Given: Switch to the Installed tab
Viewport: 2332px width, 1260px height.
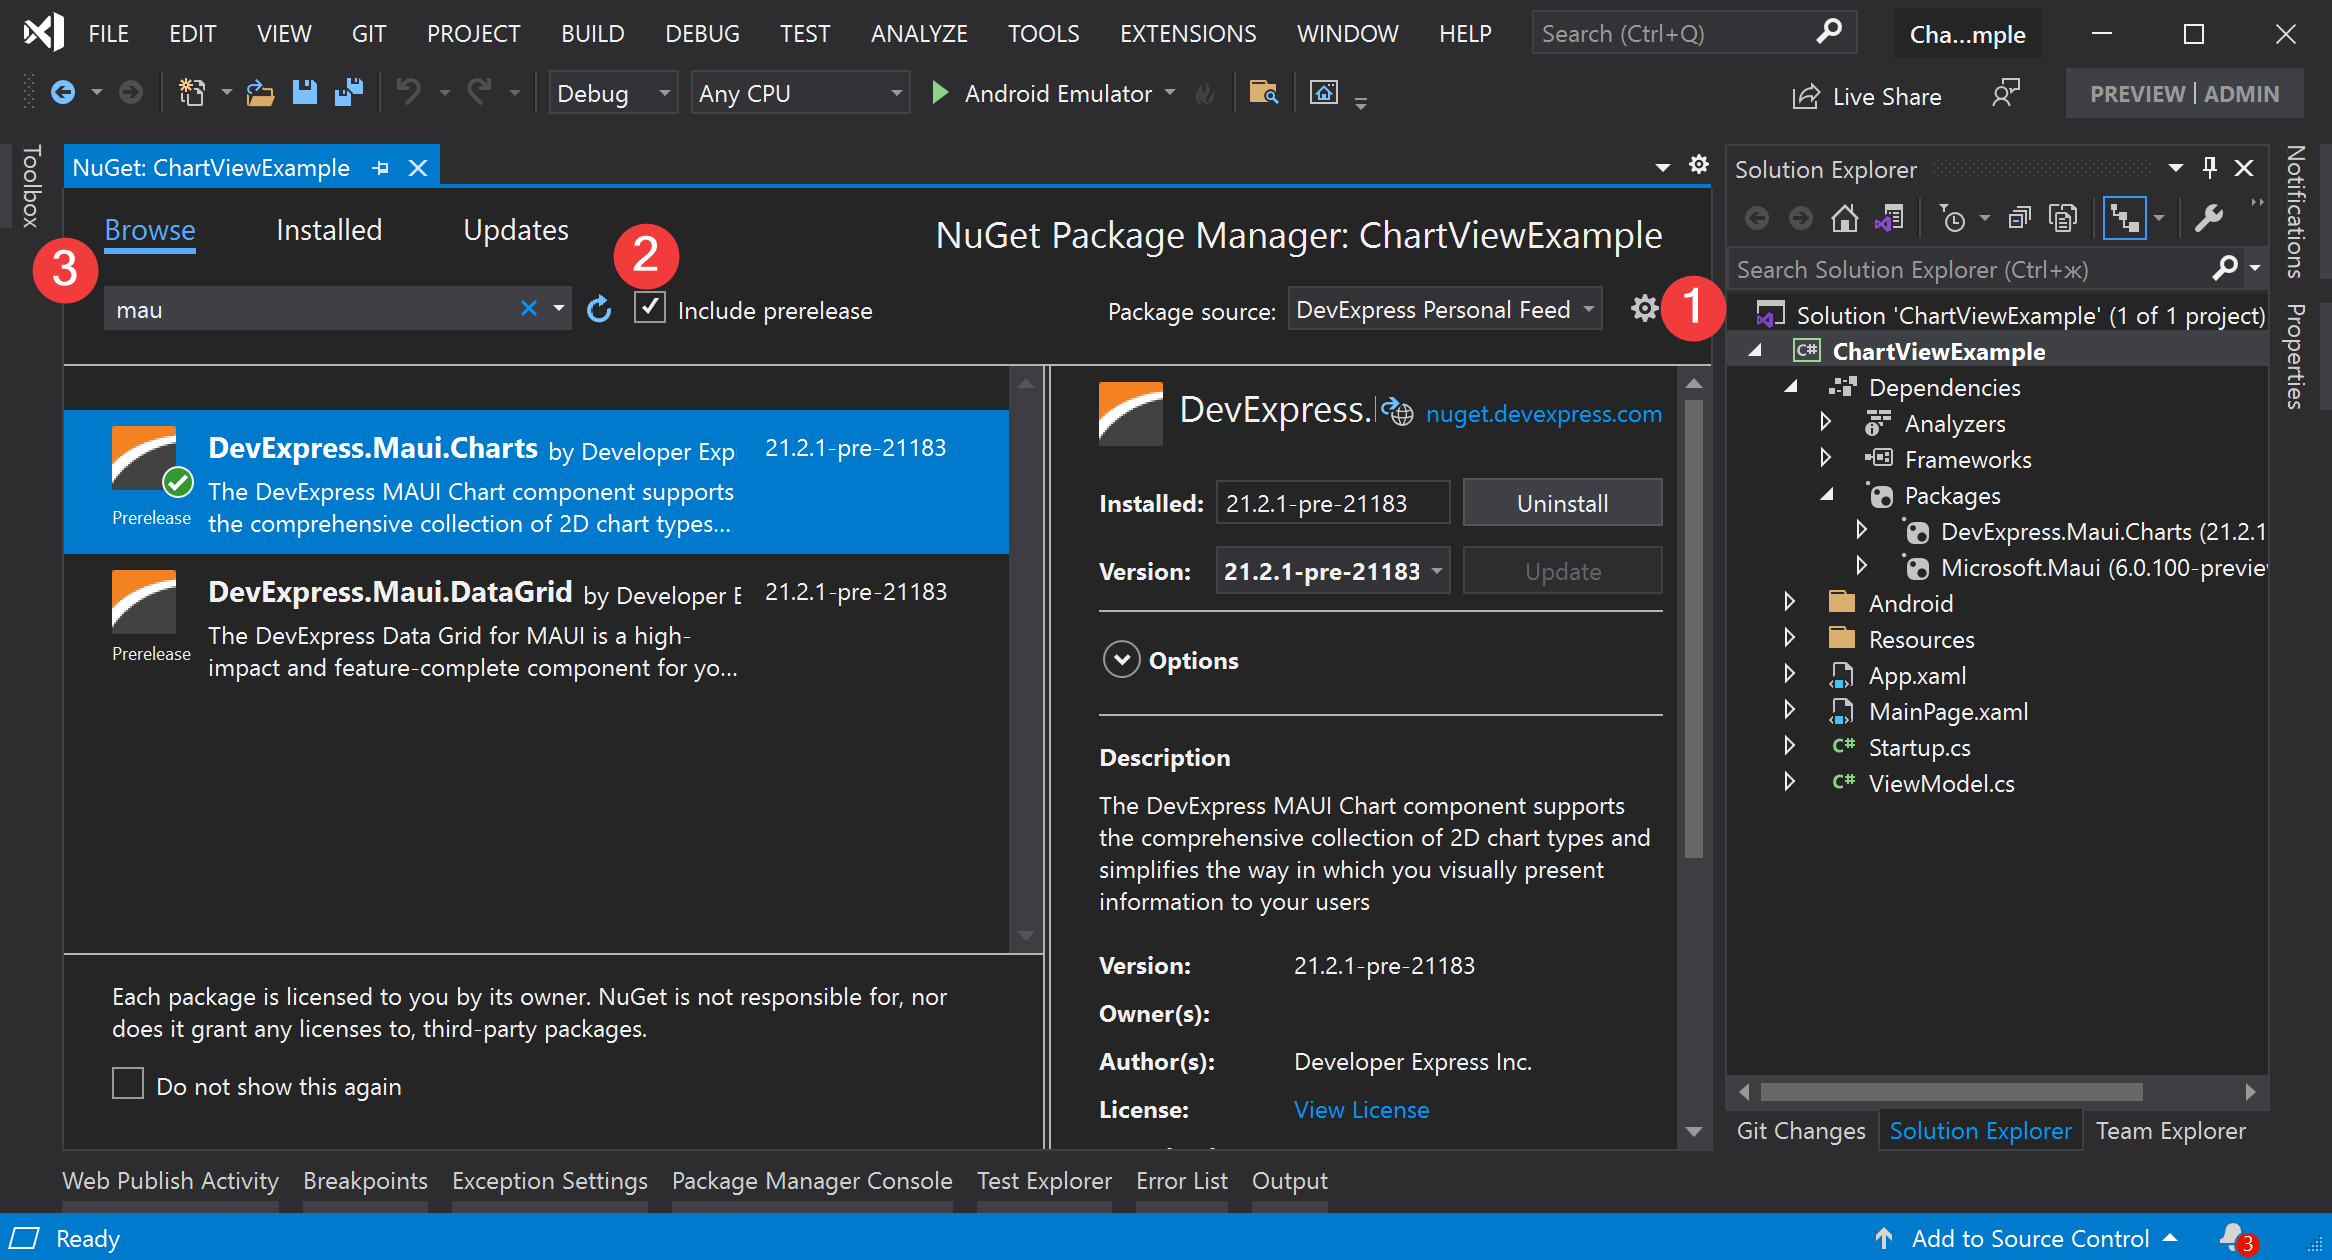Looking at the screenshot, I should (329, 230).
